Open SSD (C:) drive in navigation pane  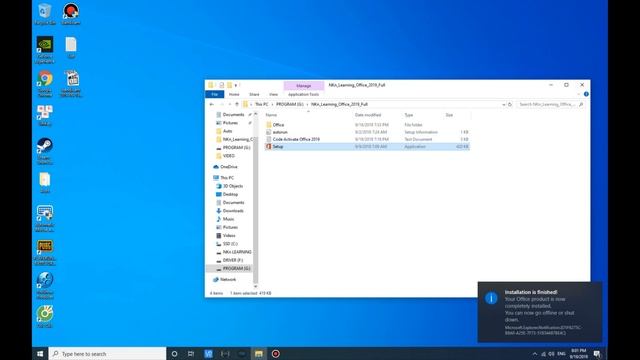pyautogui.click(x=227, y=244)
